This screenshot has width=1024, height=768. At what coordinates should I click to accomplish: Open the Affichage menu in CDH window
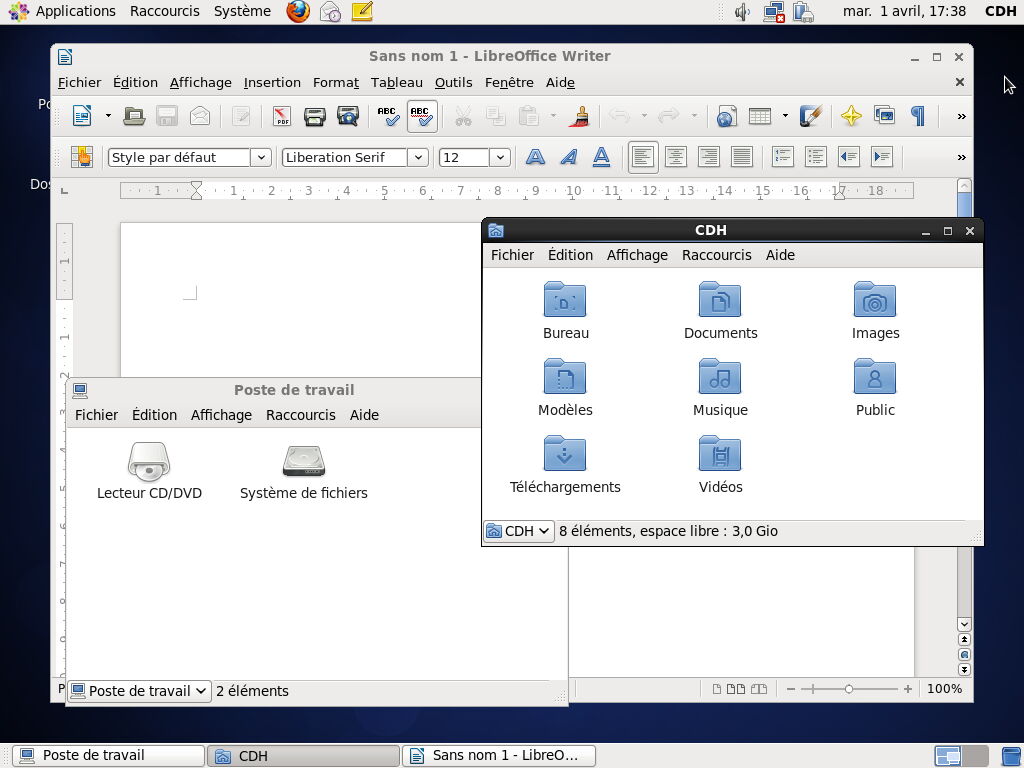point(637,255)
